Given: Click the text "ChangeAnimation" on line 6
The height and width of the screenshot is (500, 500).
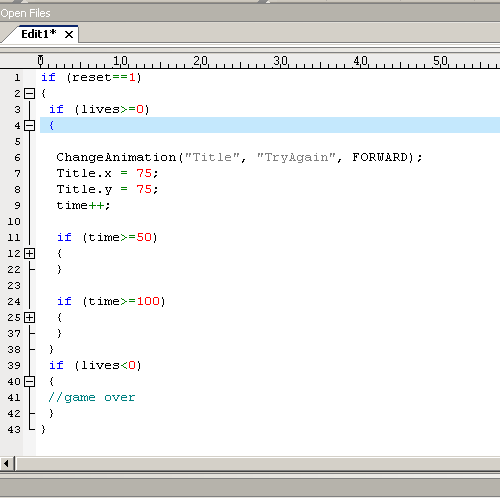Looking at the screenshot, I should pos(116,157).
